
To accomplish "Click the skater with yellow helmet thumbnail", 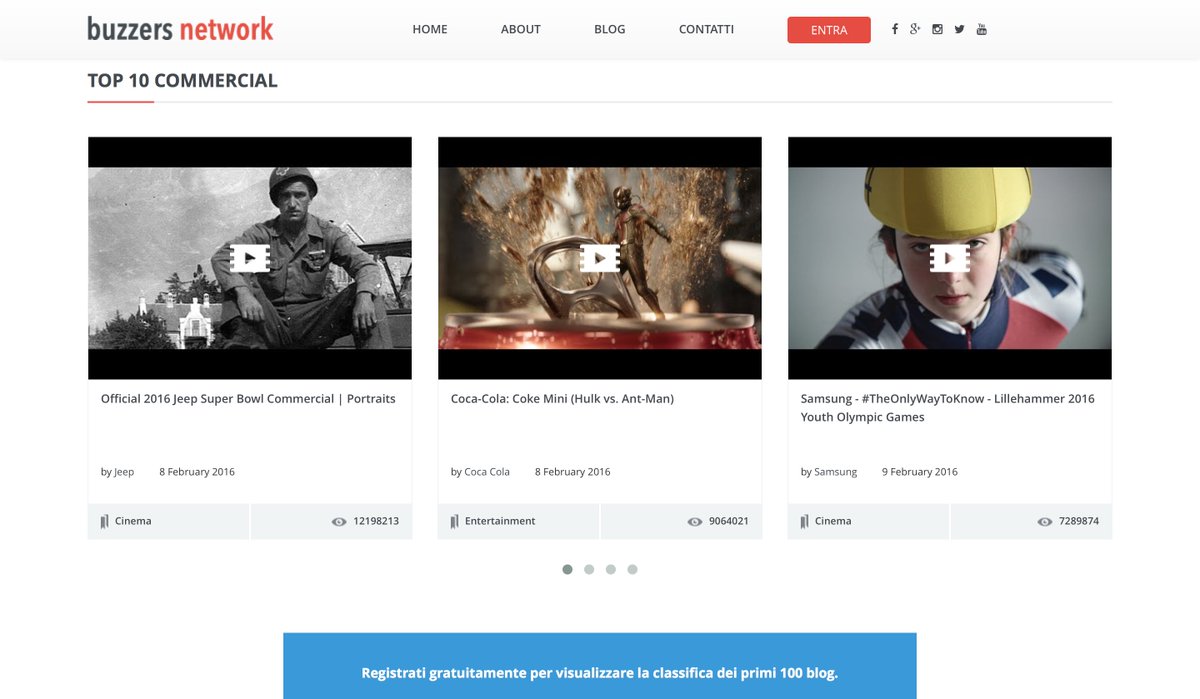I will (950, 258).
